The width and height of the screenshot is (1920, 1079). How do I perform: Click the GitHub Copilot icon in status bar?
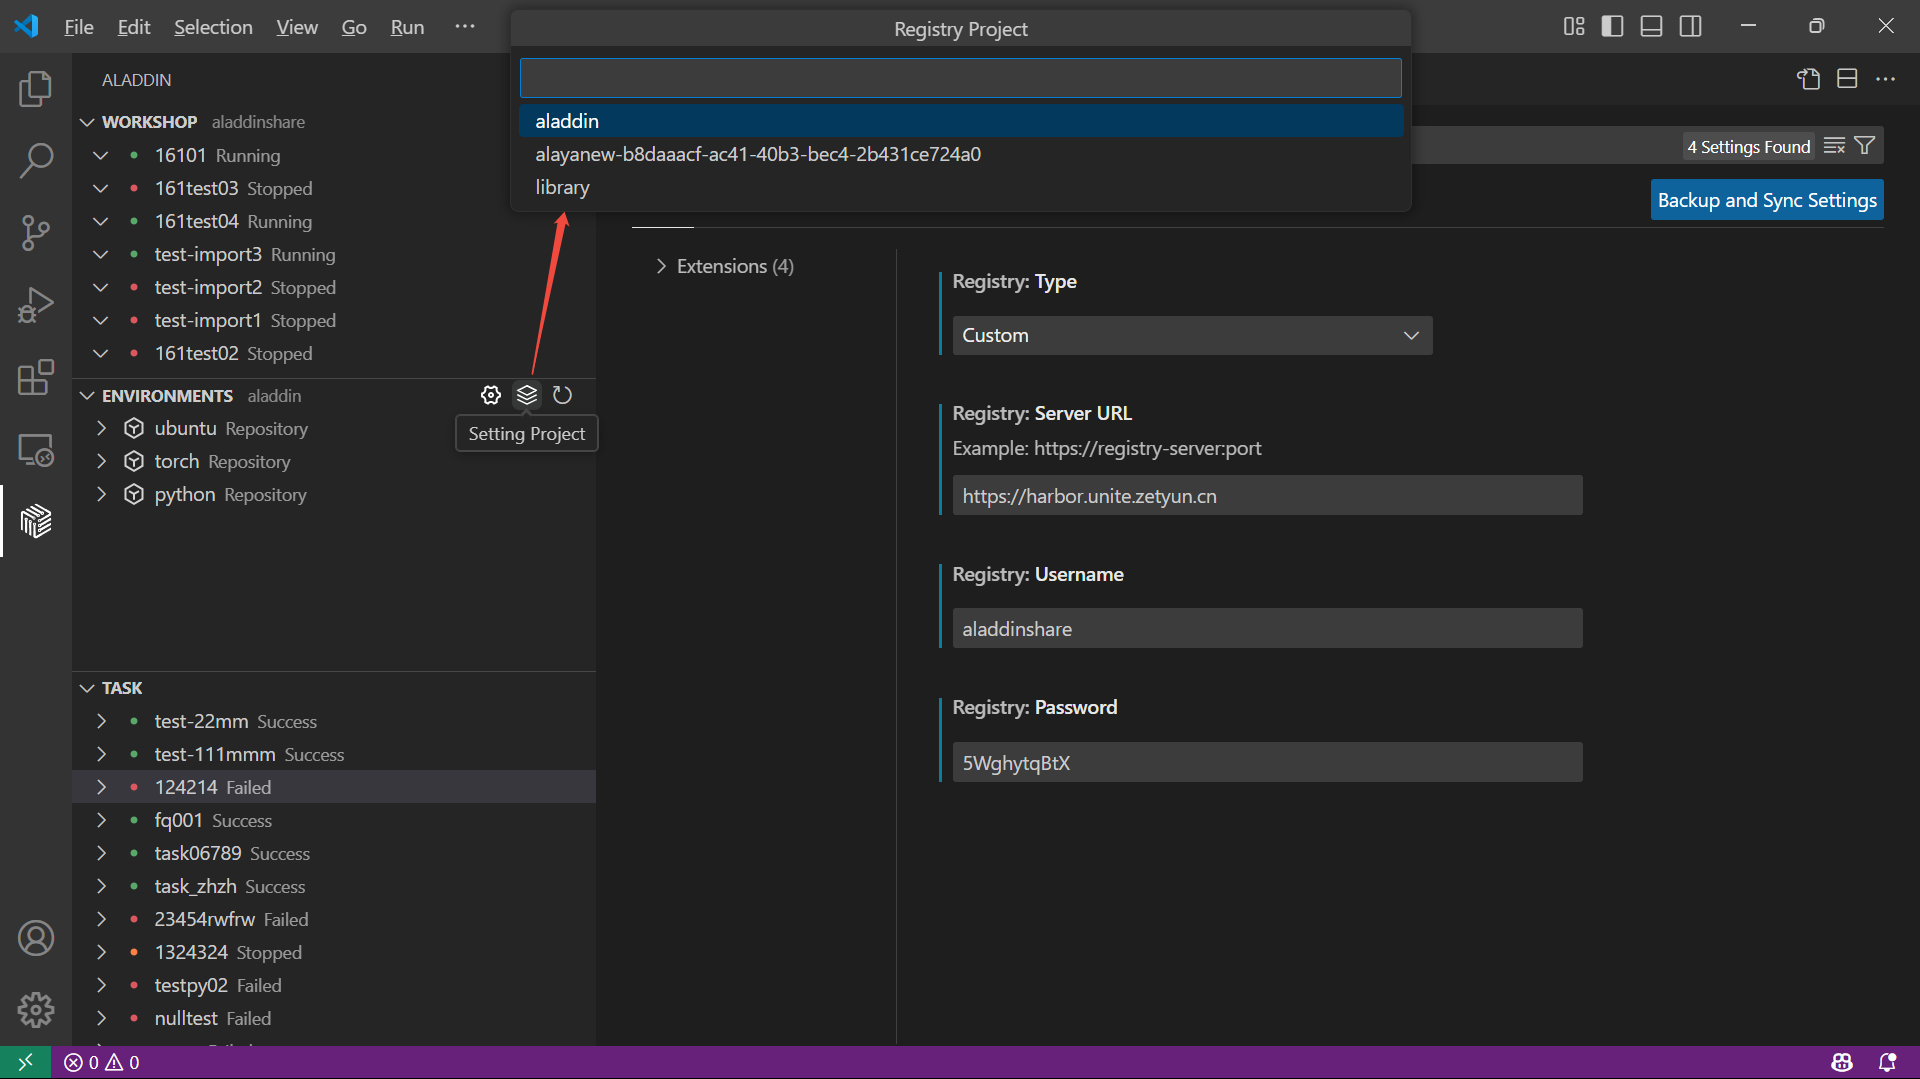point(1843,1062)
